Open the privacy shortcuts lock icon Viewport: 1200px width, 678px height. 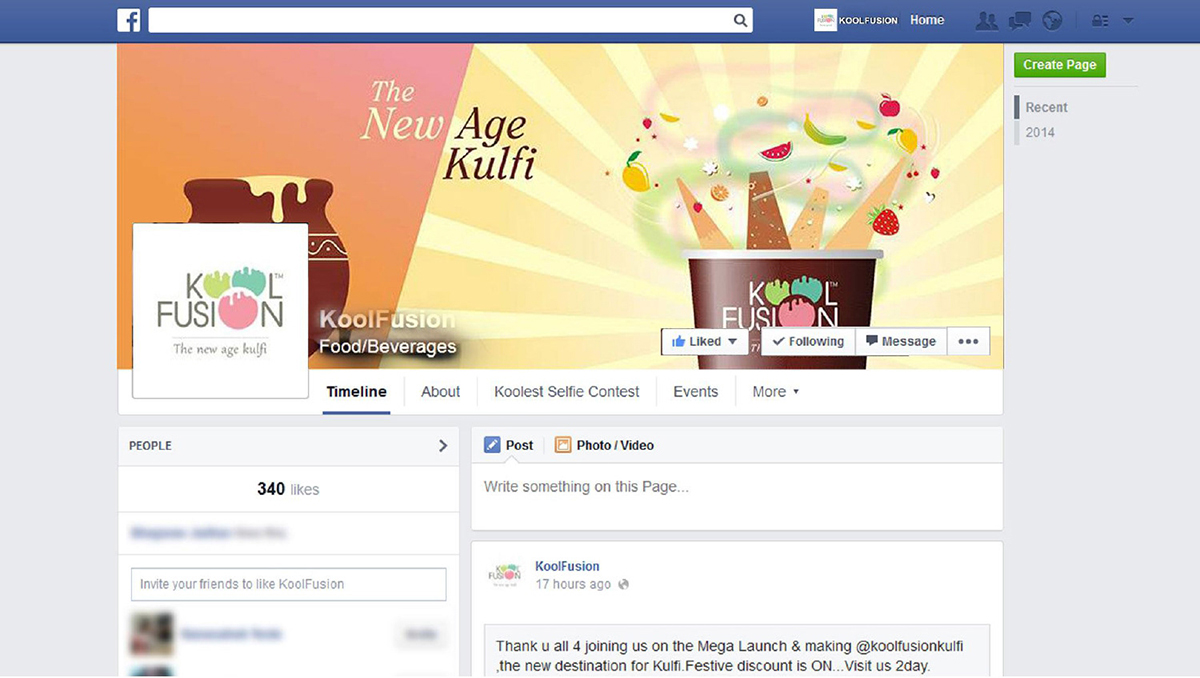[1100, 20]
